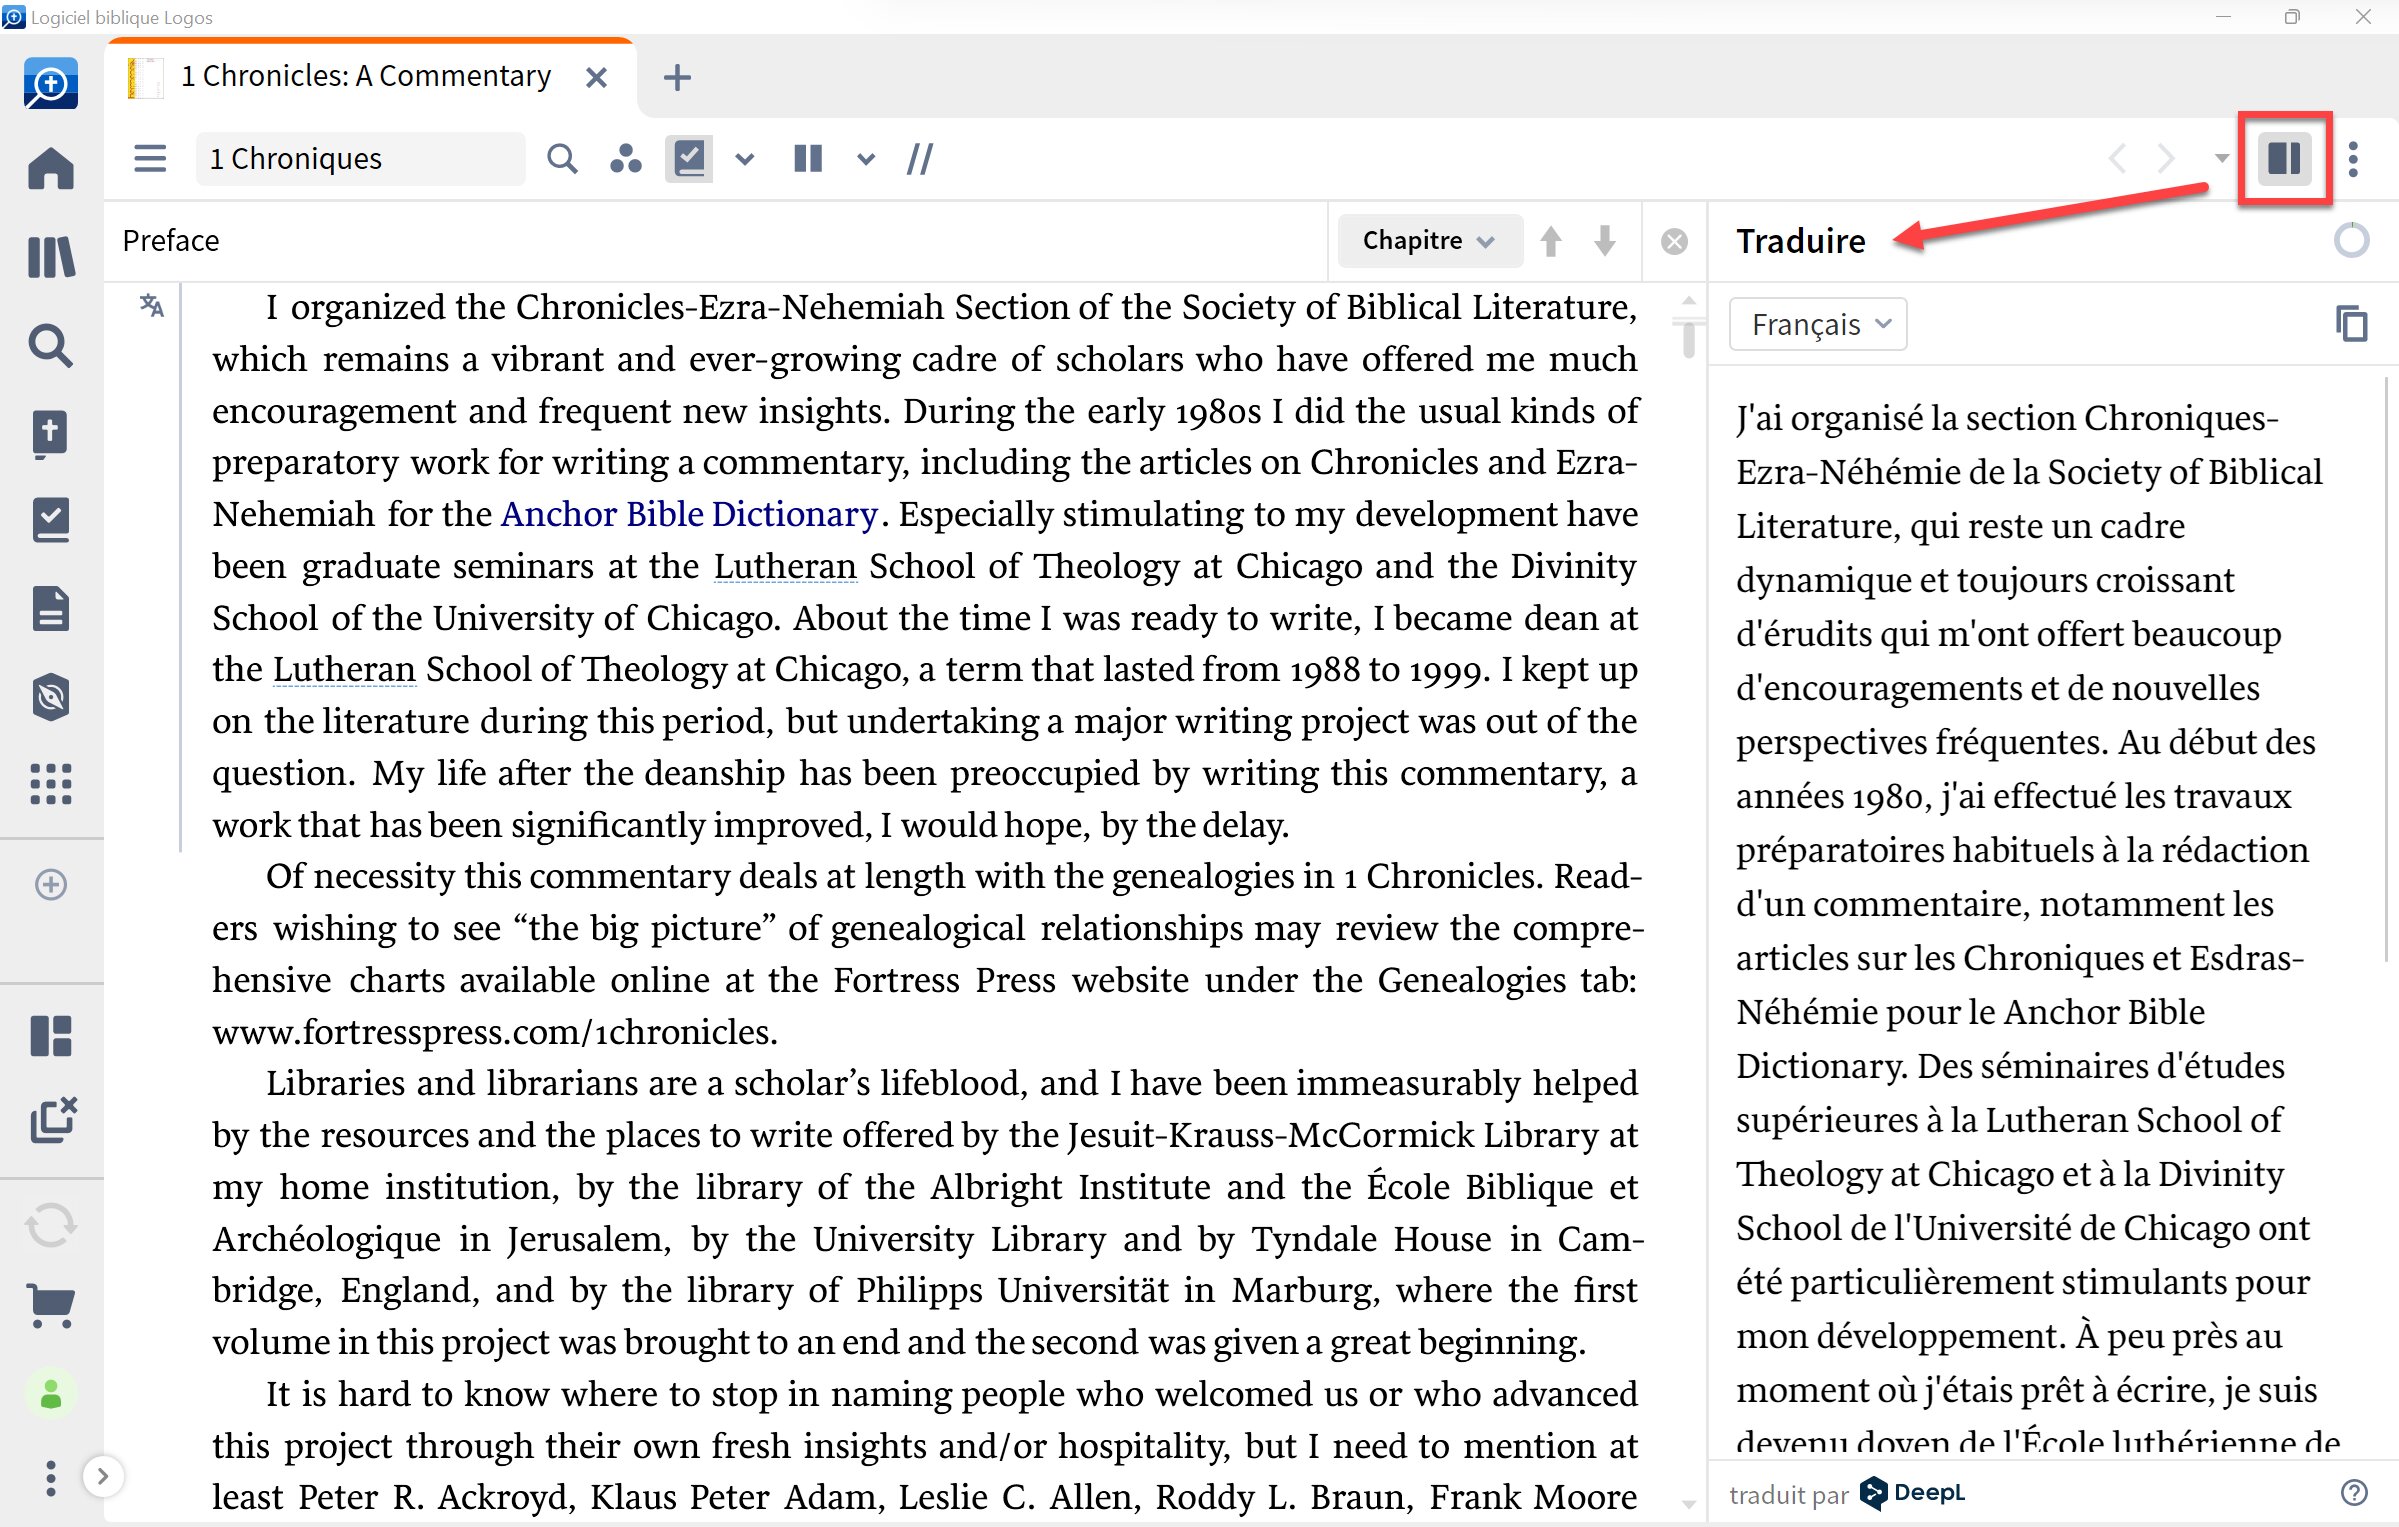Click the inline search magnifier in toolbar
The width and height of the screenshot is (2399, 1527).
coord(562,159)
